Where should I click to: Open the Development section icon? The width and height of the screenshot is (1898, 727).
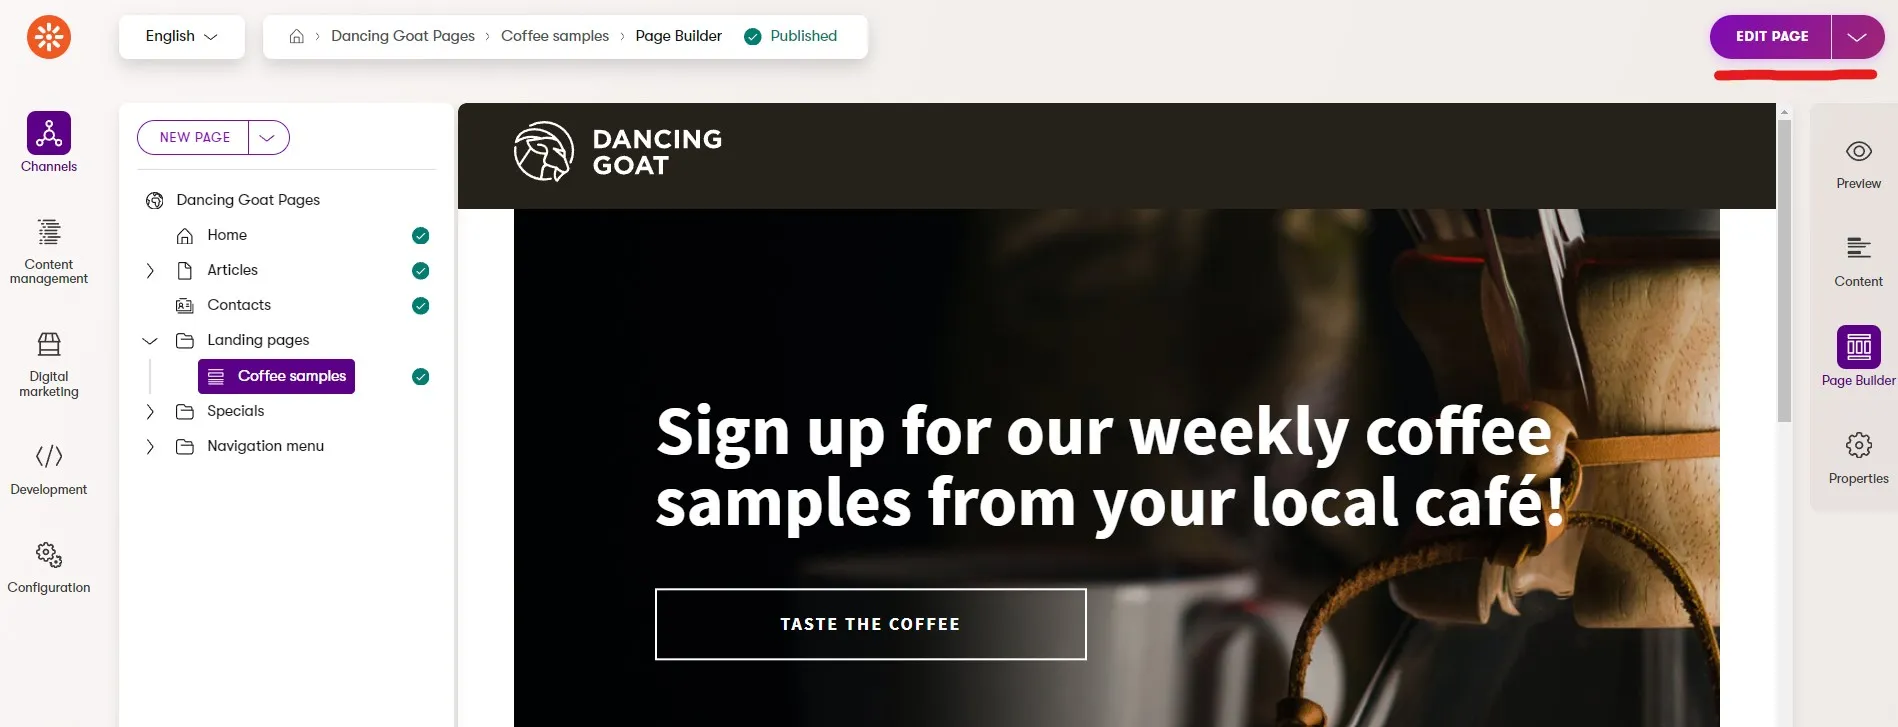49,457
